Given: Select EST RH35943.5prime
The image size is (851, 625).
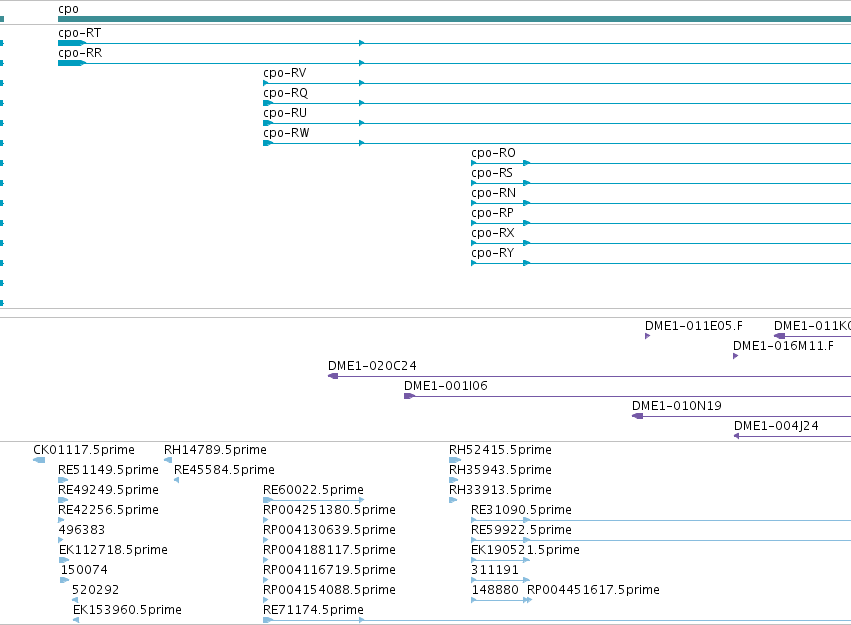Looking at the screenshot, I should (x=500, y=470).
